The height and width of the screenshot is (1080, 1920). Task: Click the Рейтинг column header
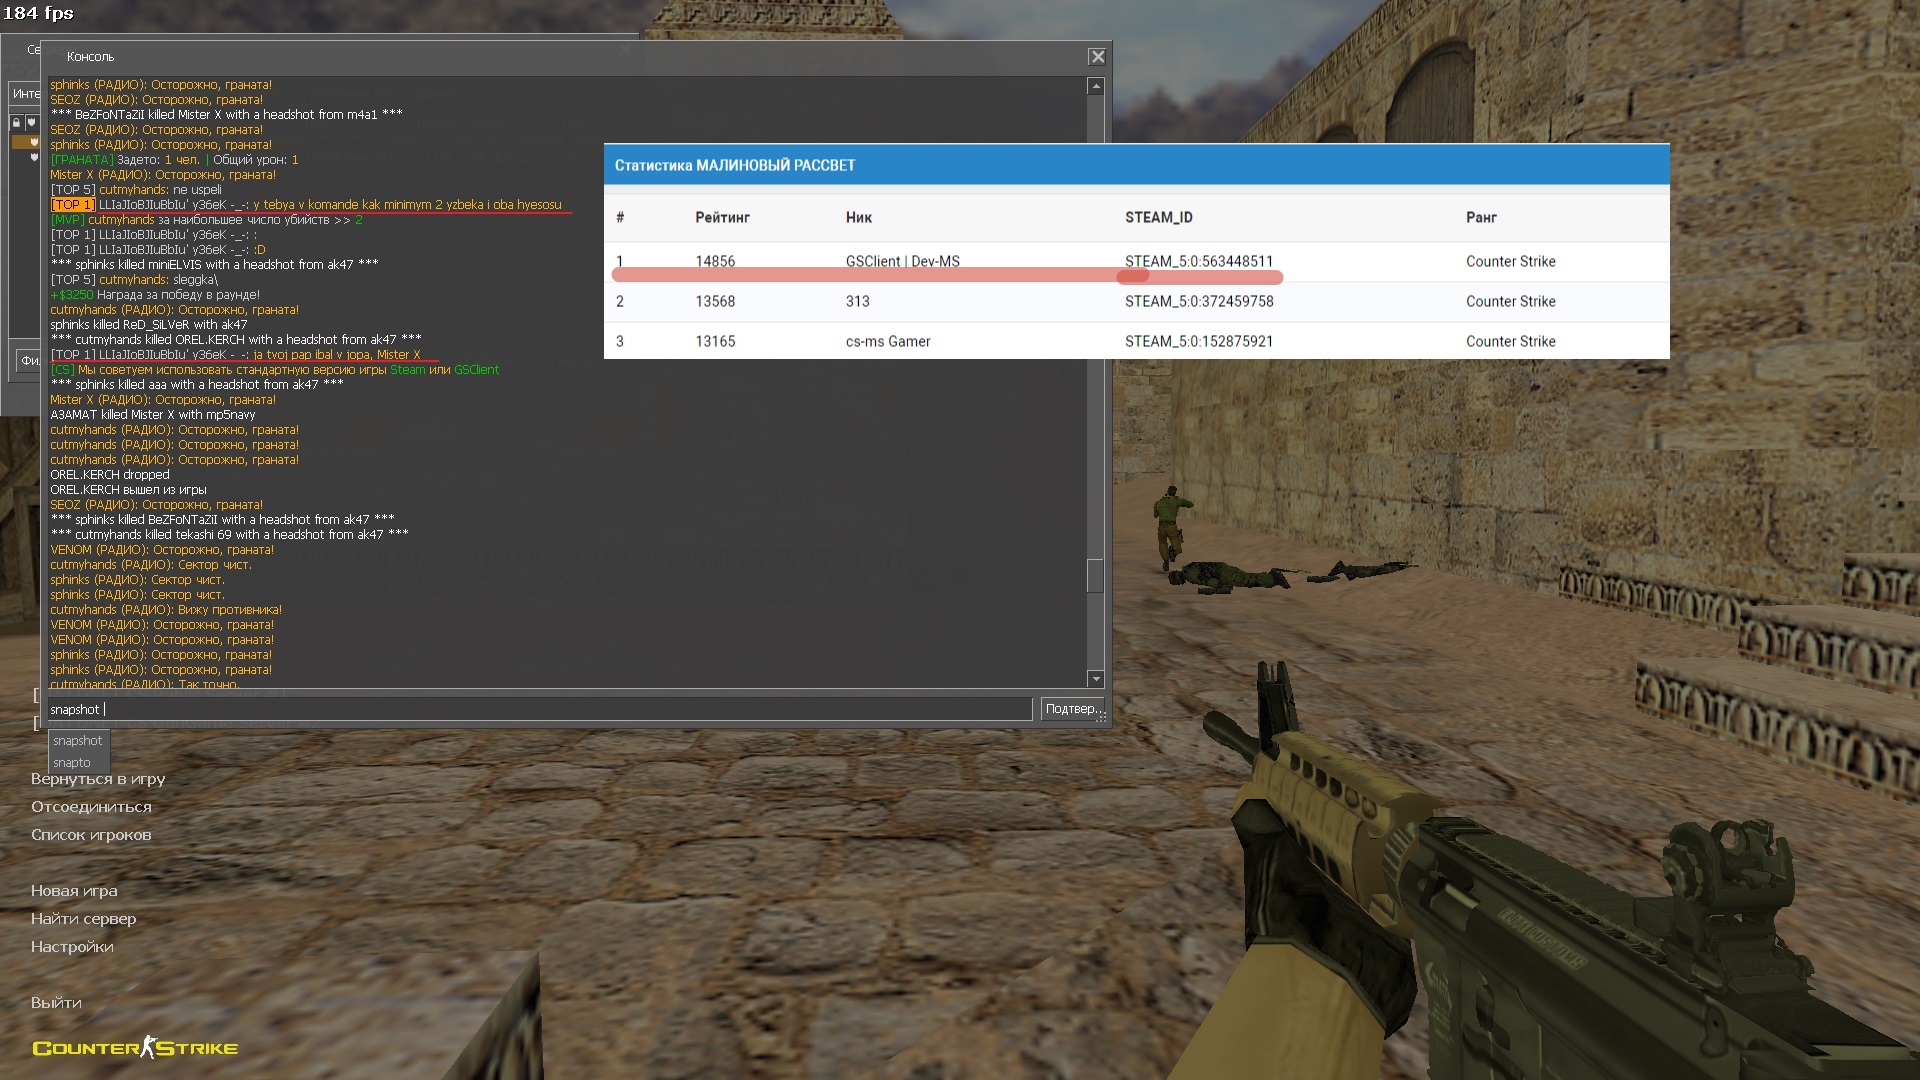pos(722,218)
